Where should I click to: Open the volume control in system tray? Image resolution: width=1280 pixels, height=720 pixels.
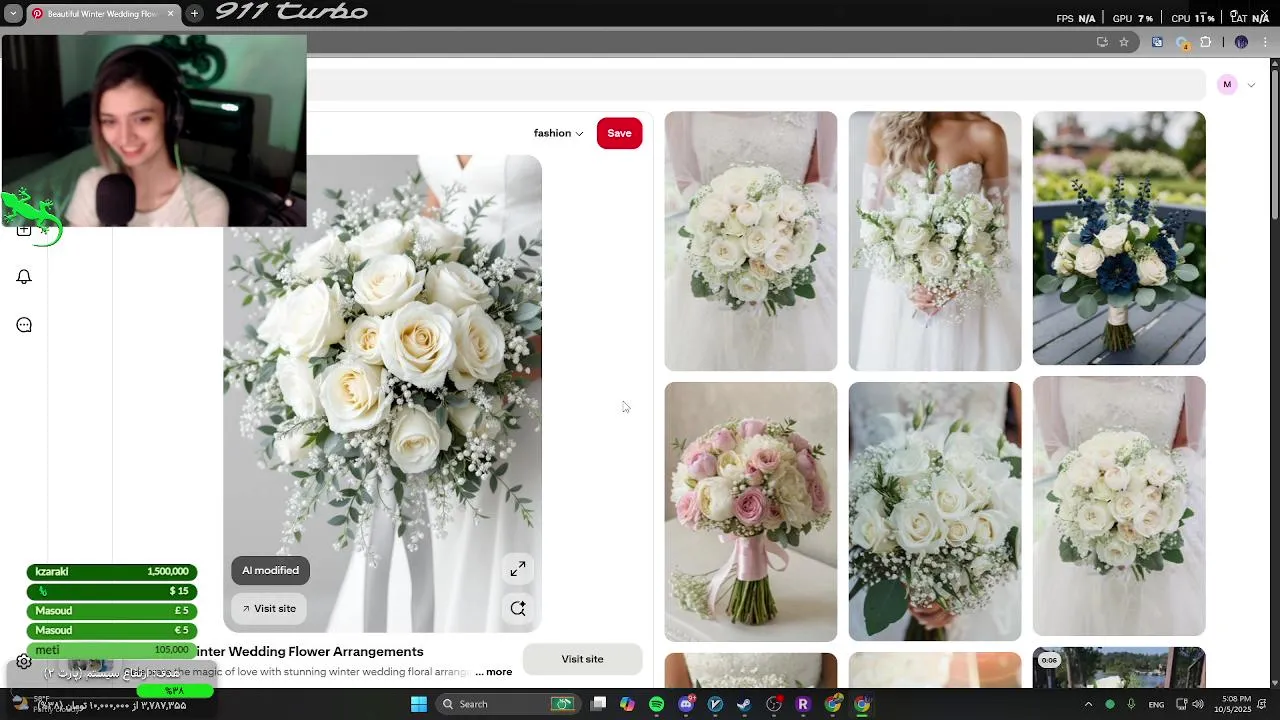[x=1198, y=704]
